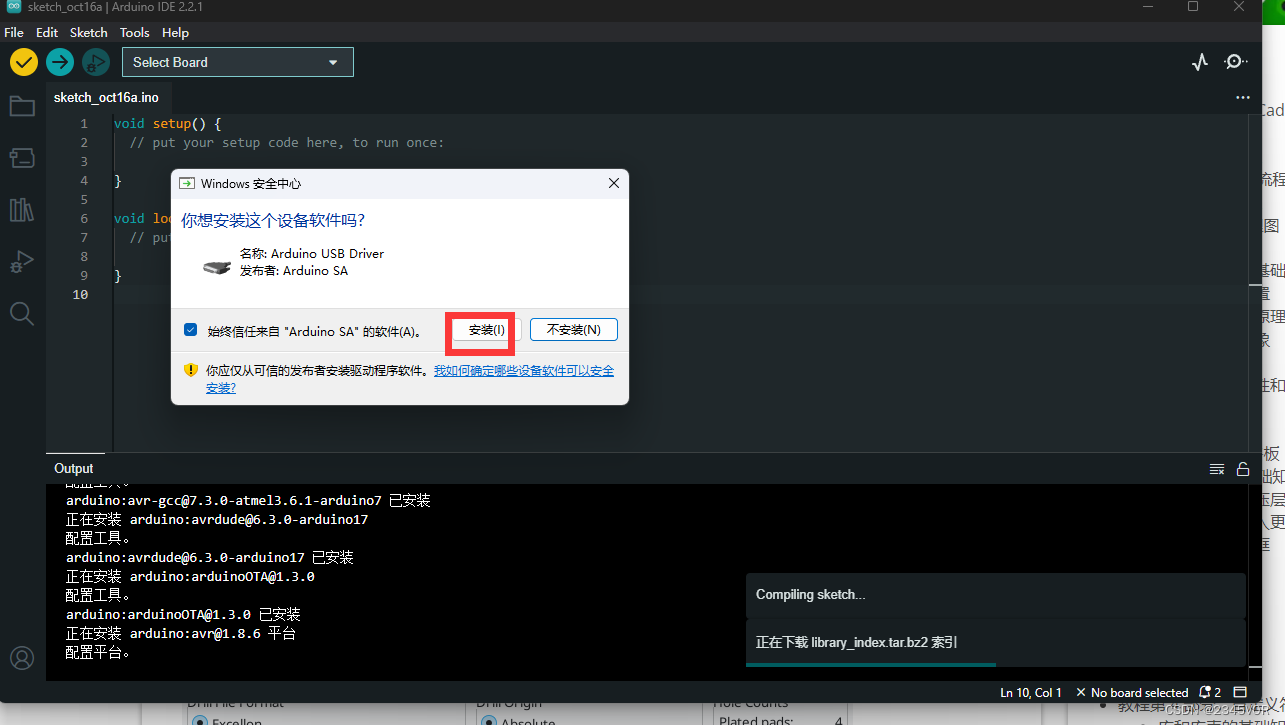Click the Arduino IDE title bar icon

(14, 6)
